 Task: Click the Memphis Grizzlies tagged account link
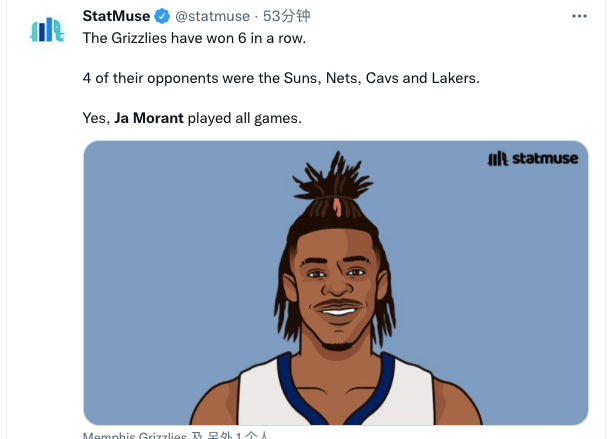[135, 436]
